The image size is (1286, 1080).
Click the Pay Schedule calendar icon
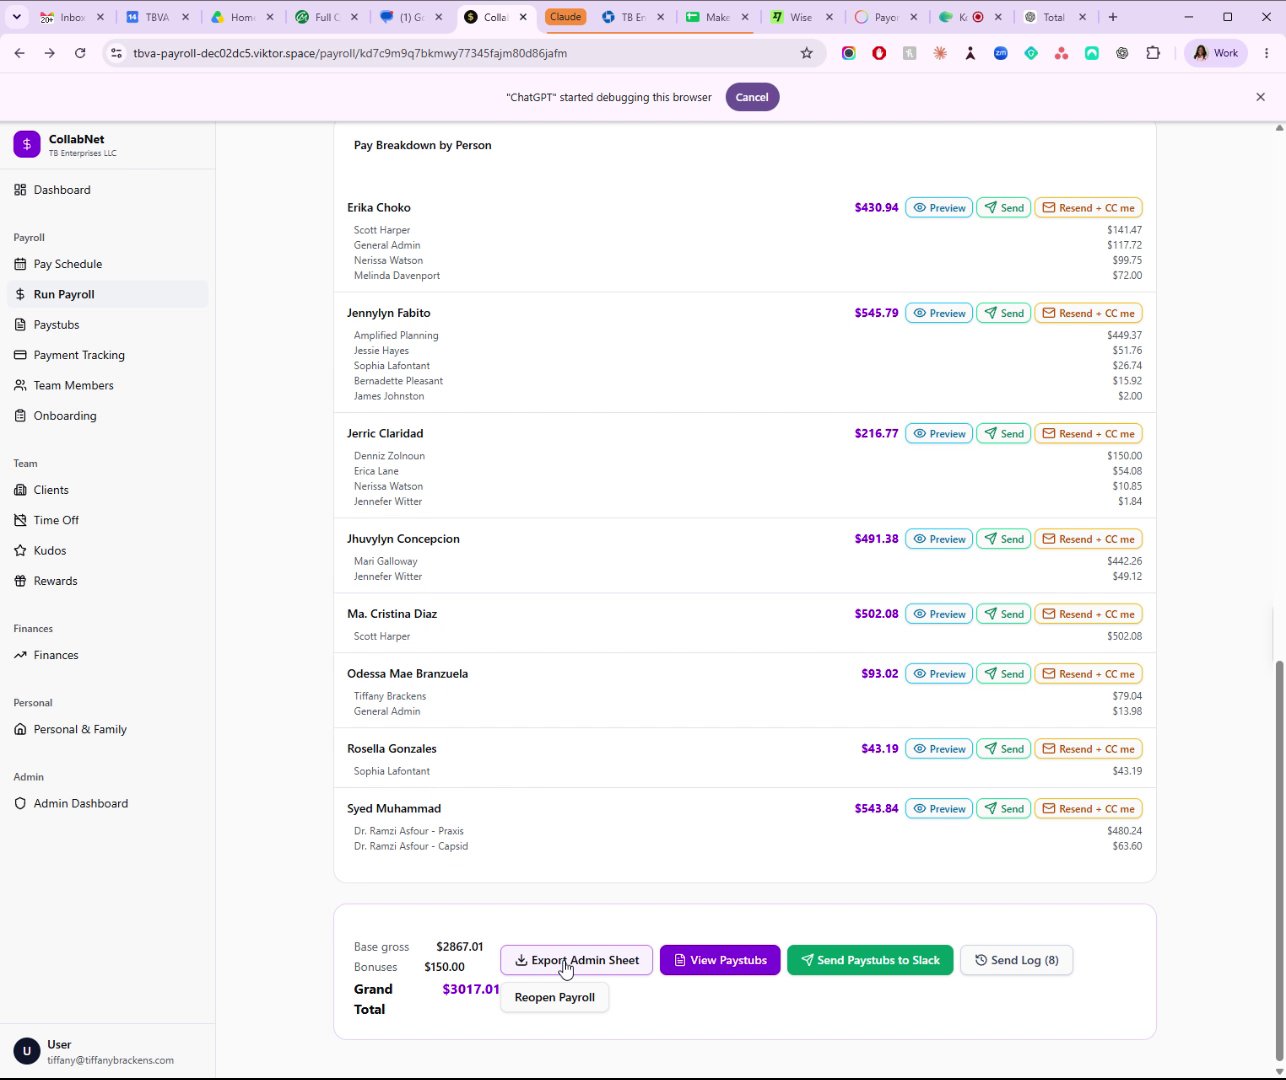(20, 264)
